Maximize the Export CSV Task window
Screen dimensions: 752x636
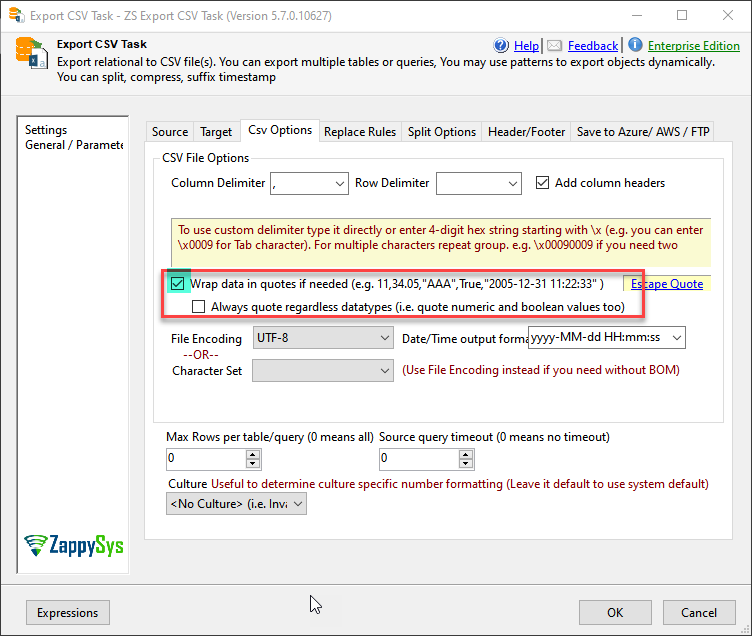click(x=682, y=15)
